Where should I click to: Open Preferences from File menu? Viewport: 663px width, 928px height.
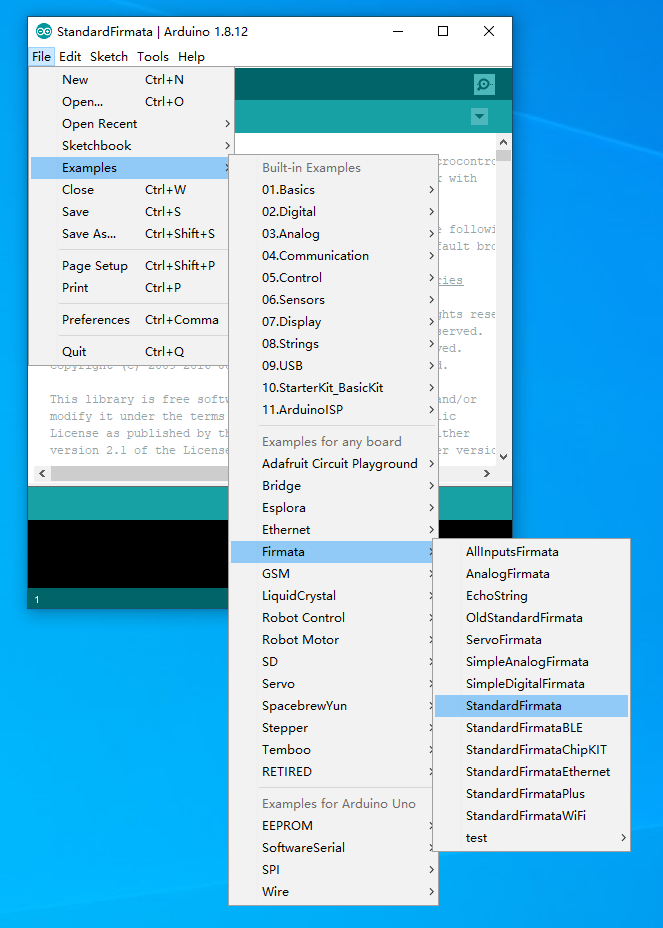click(130, 320)
